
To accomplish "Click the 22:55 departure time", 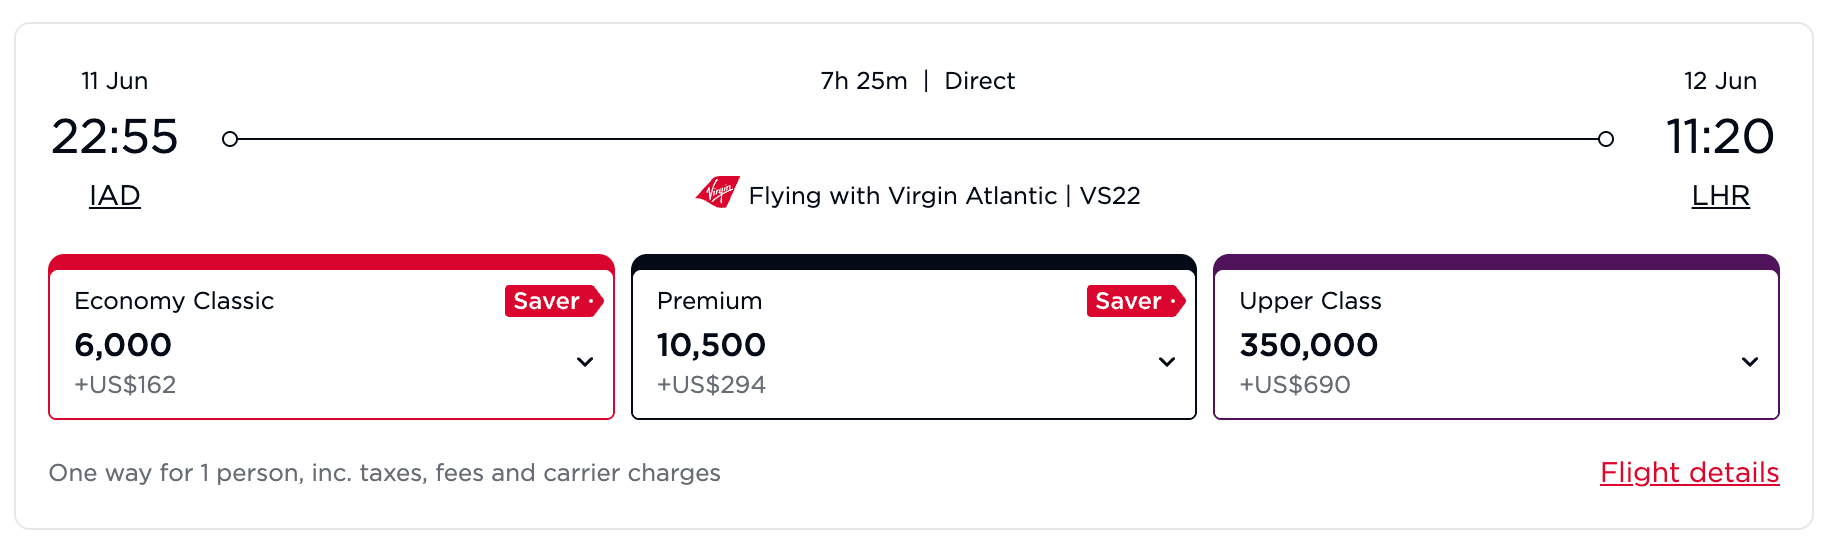I will pos(115,137).
